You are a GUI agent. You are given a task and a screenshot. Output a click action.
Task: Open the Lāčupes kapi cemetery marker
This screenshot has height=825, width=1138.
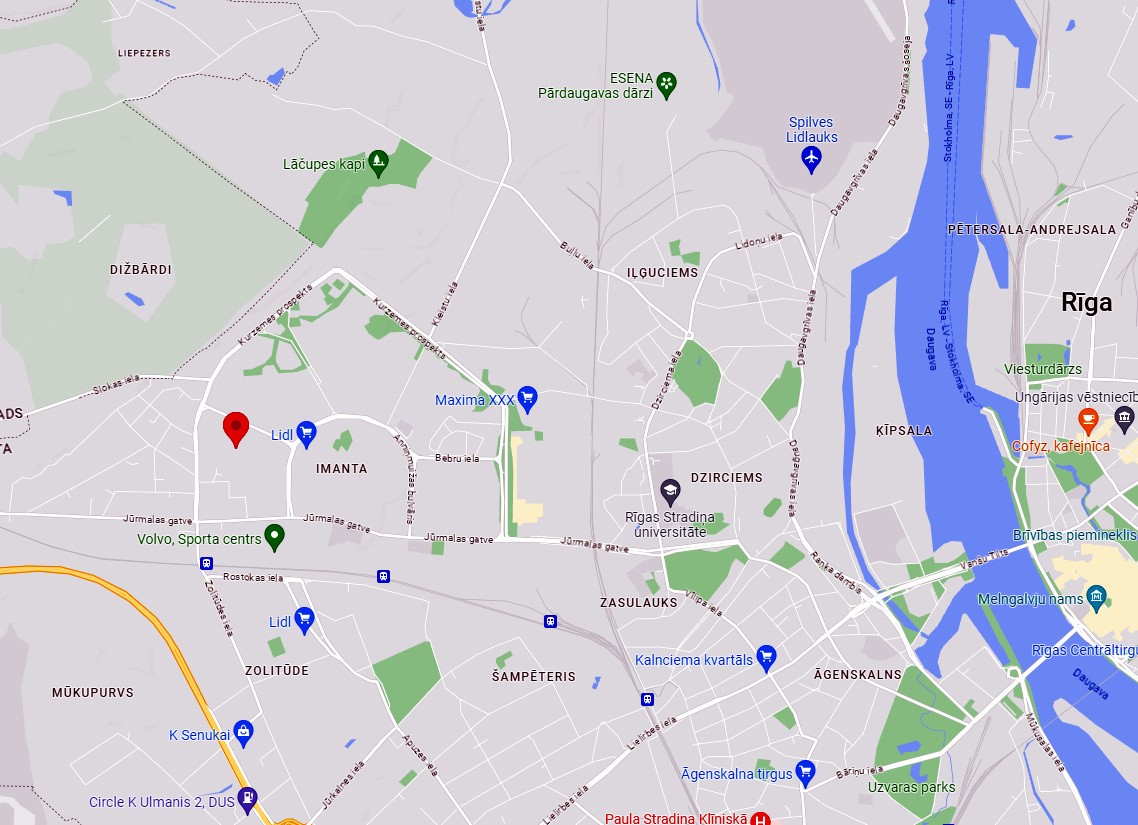378,163
